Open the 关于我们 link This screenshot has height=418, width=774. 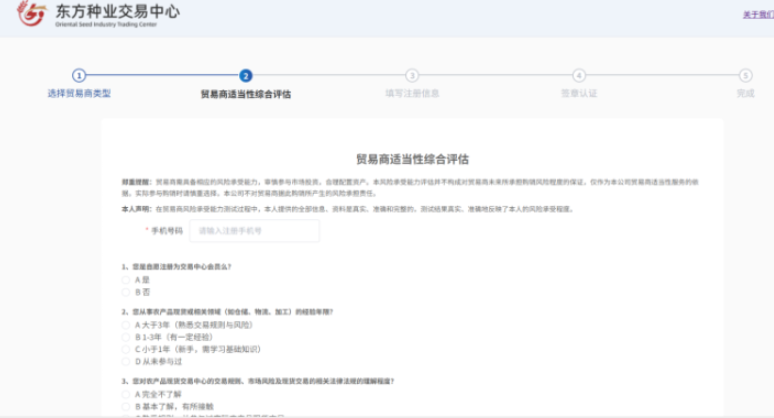click(757, 15)
